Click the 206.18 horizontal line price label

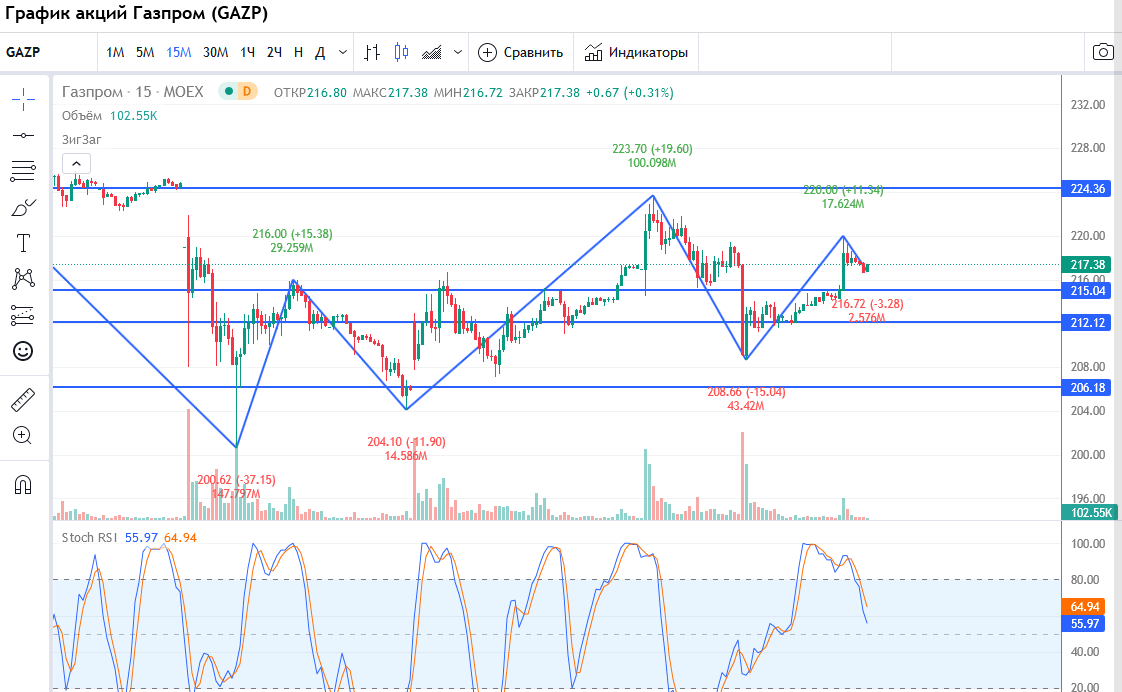1087,388
